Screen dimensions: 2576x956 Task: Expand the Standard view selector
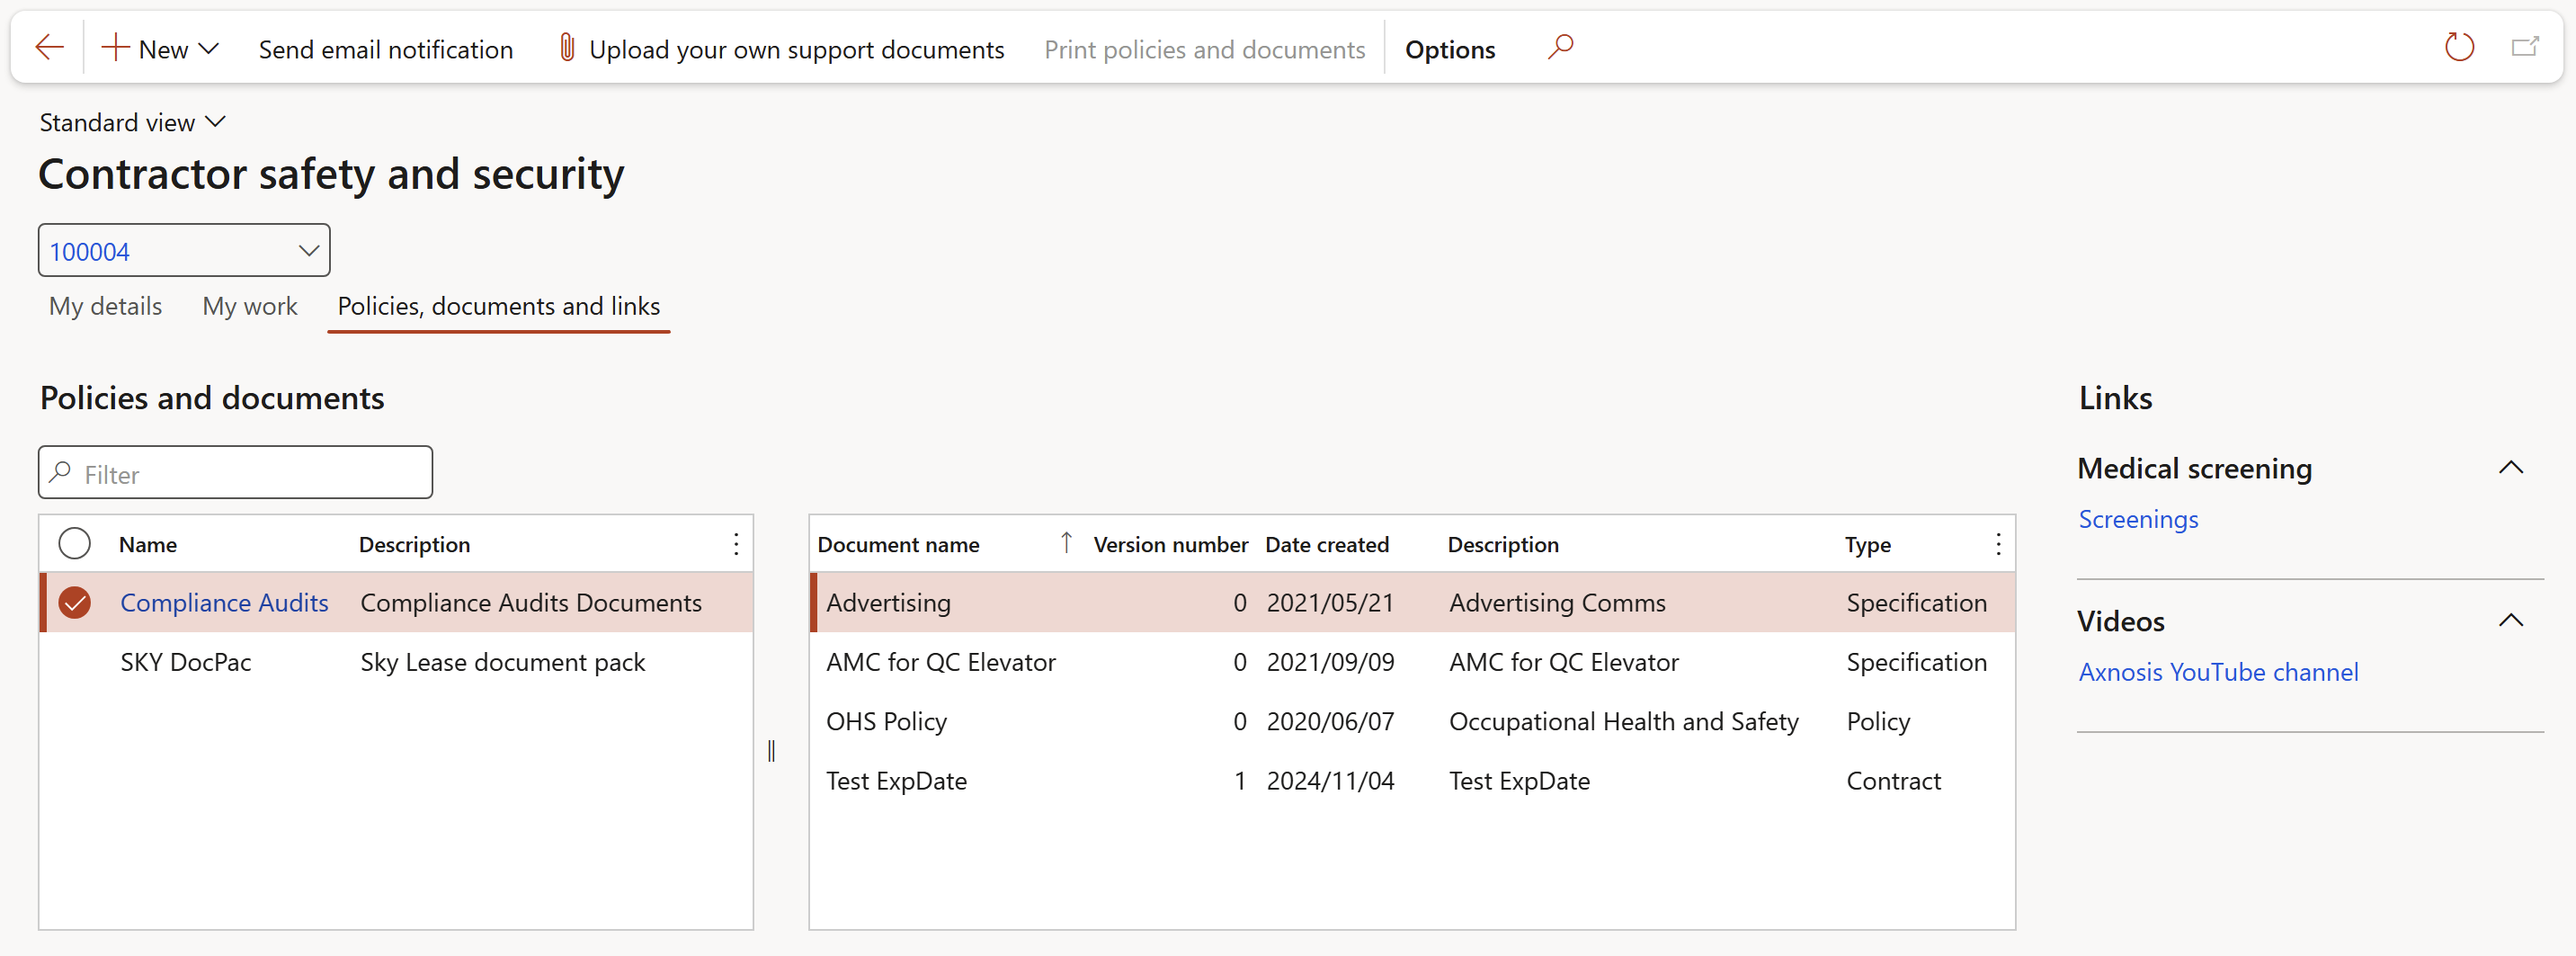click(132, 122)
